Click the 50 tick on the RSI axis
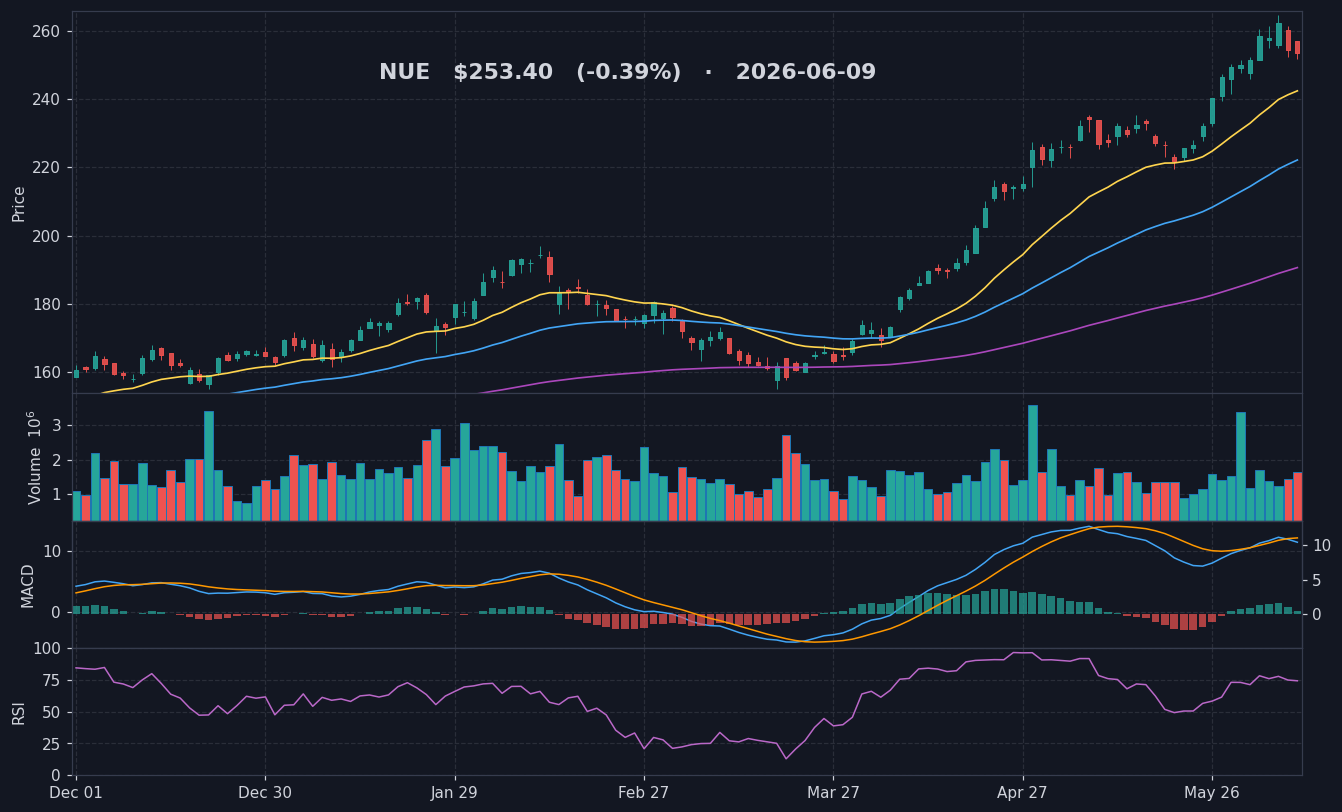The height and width of the screenshot is (812, 1342). pyautogui.click(x=52, y=712)
